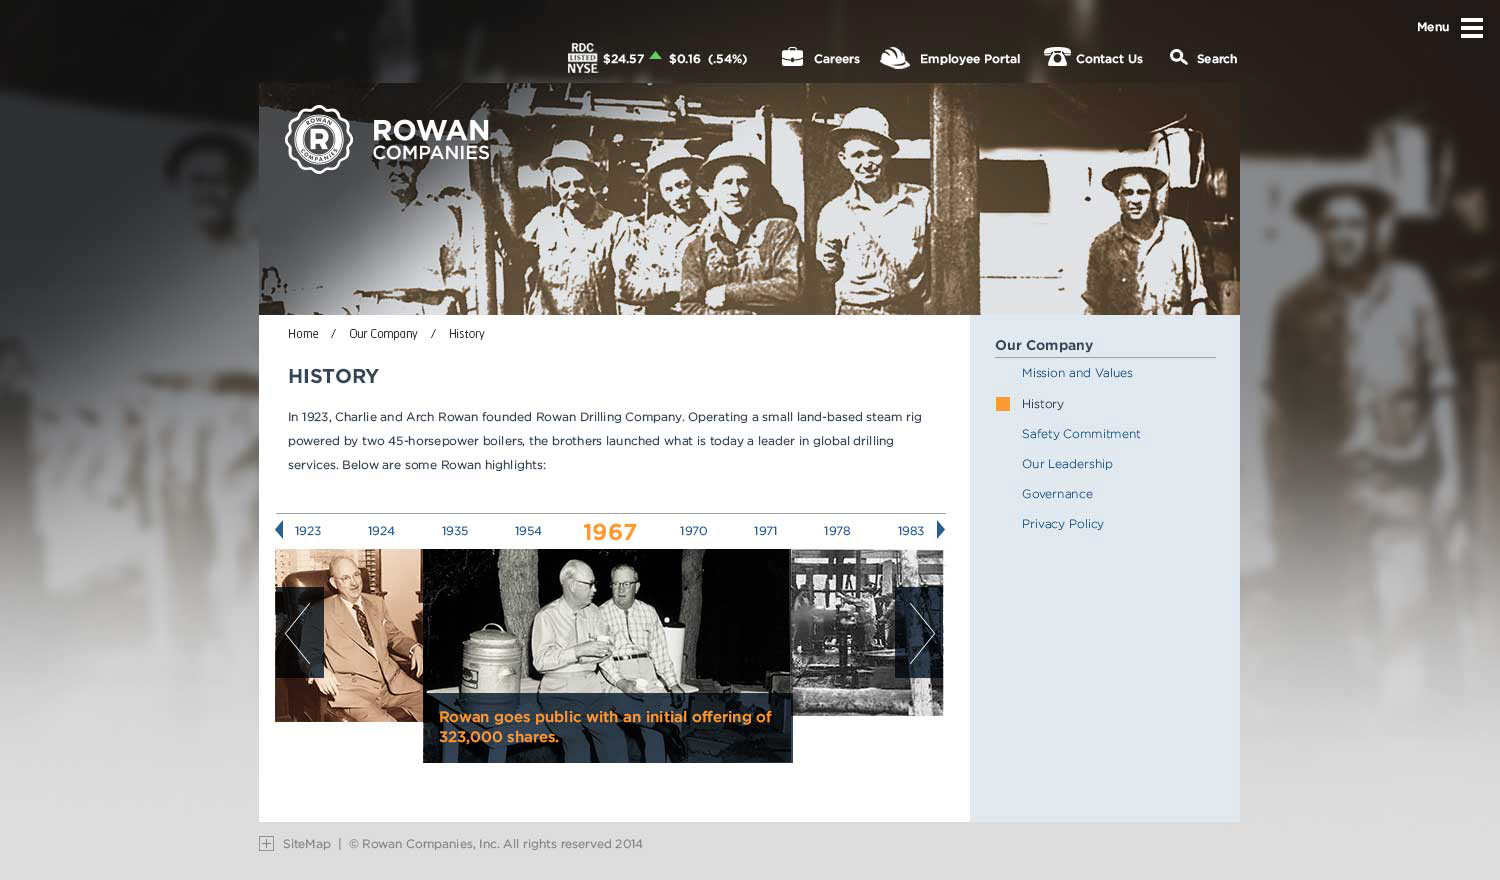Click the highlighted 1967 year

coord(610,532)
